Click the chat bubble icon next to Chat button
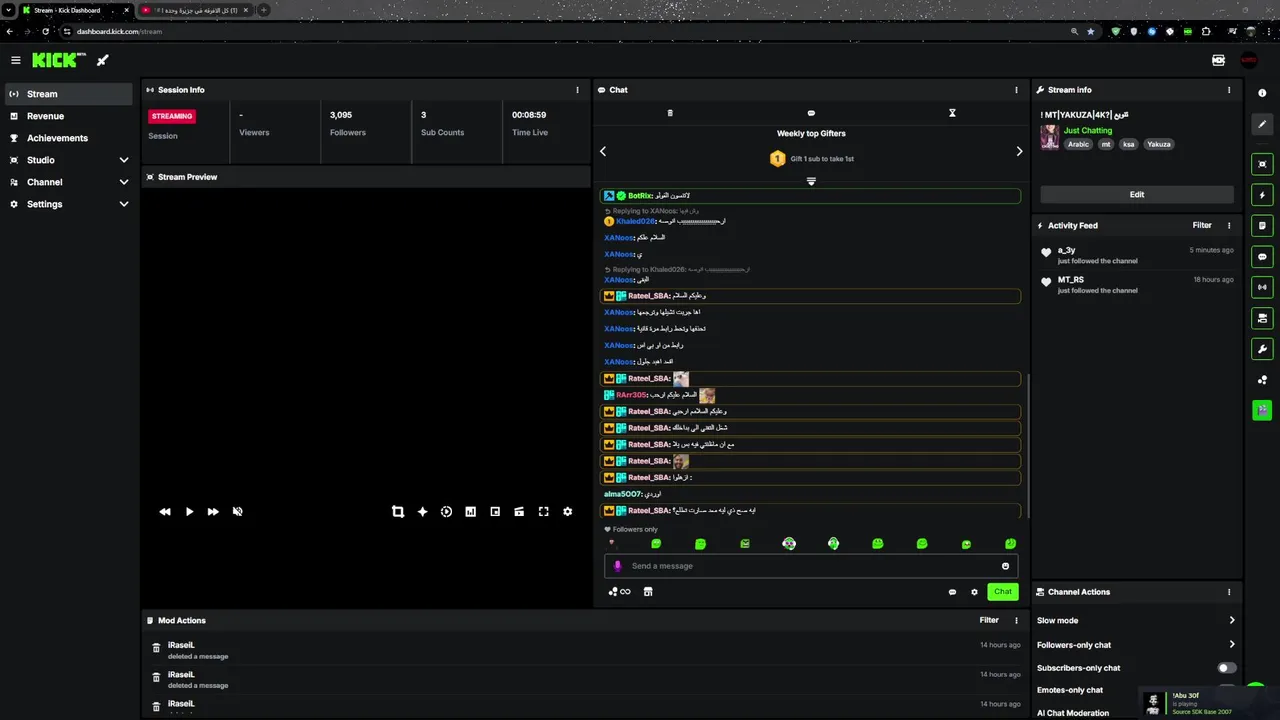Screen dimensions: 1280x720 (952, 592)
